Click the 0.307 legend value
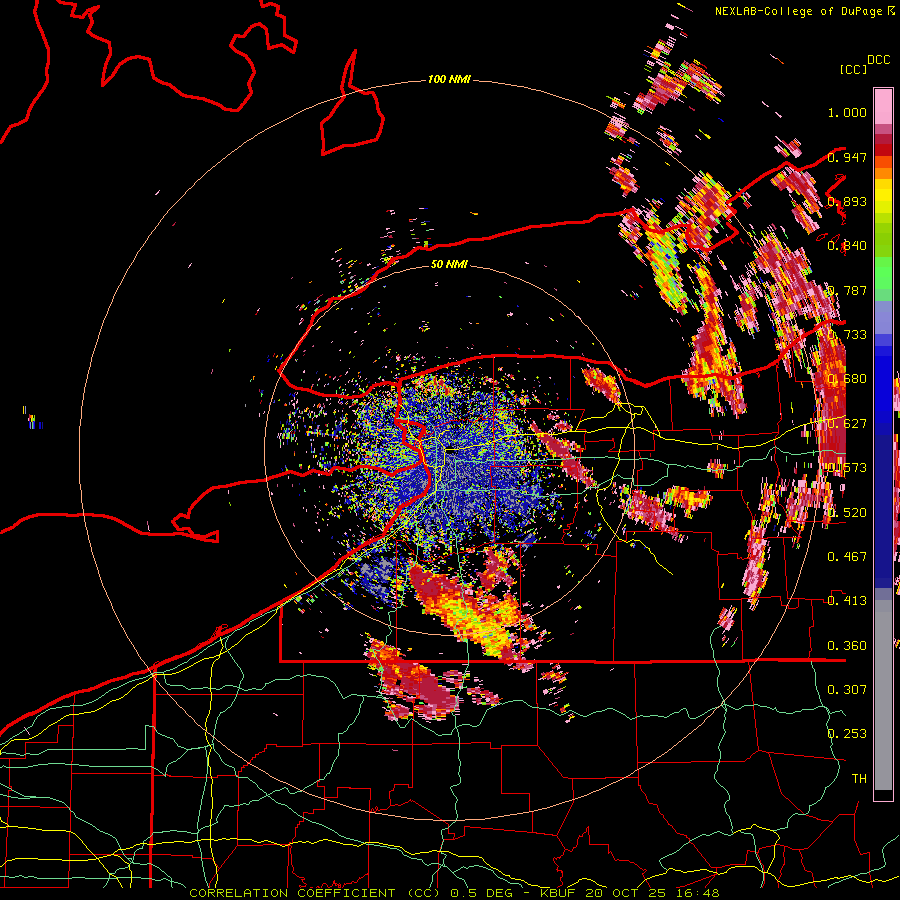The image size is (900, 900). (847, 689)
